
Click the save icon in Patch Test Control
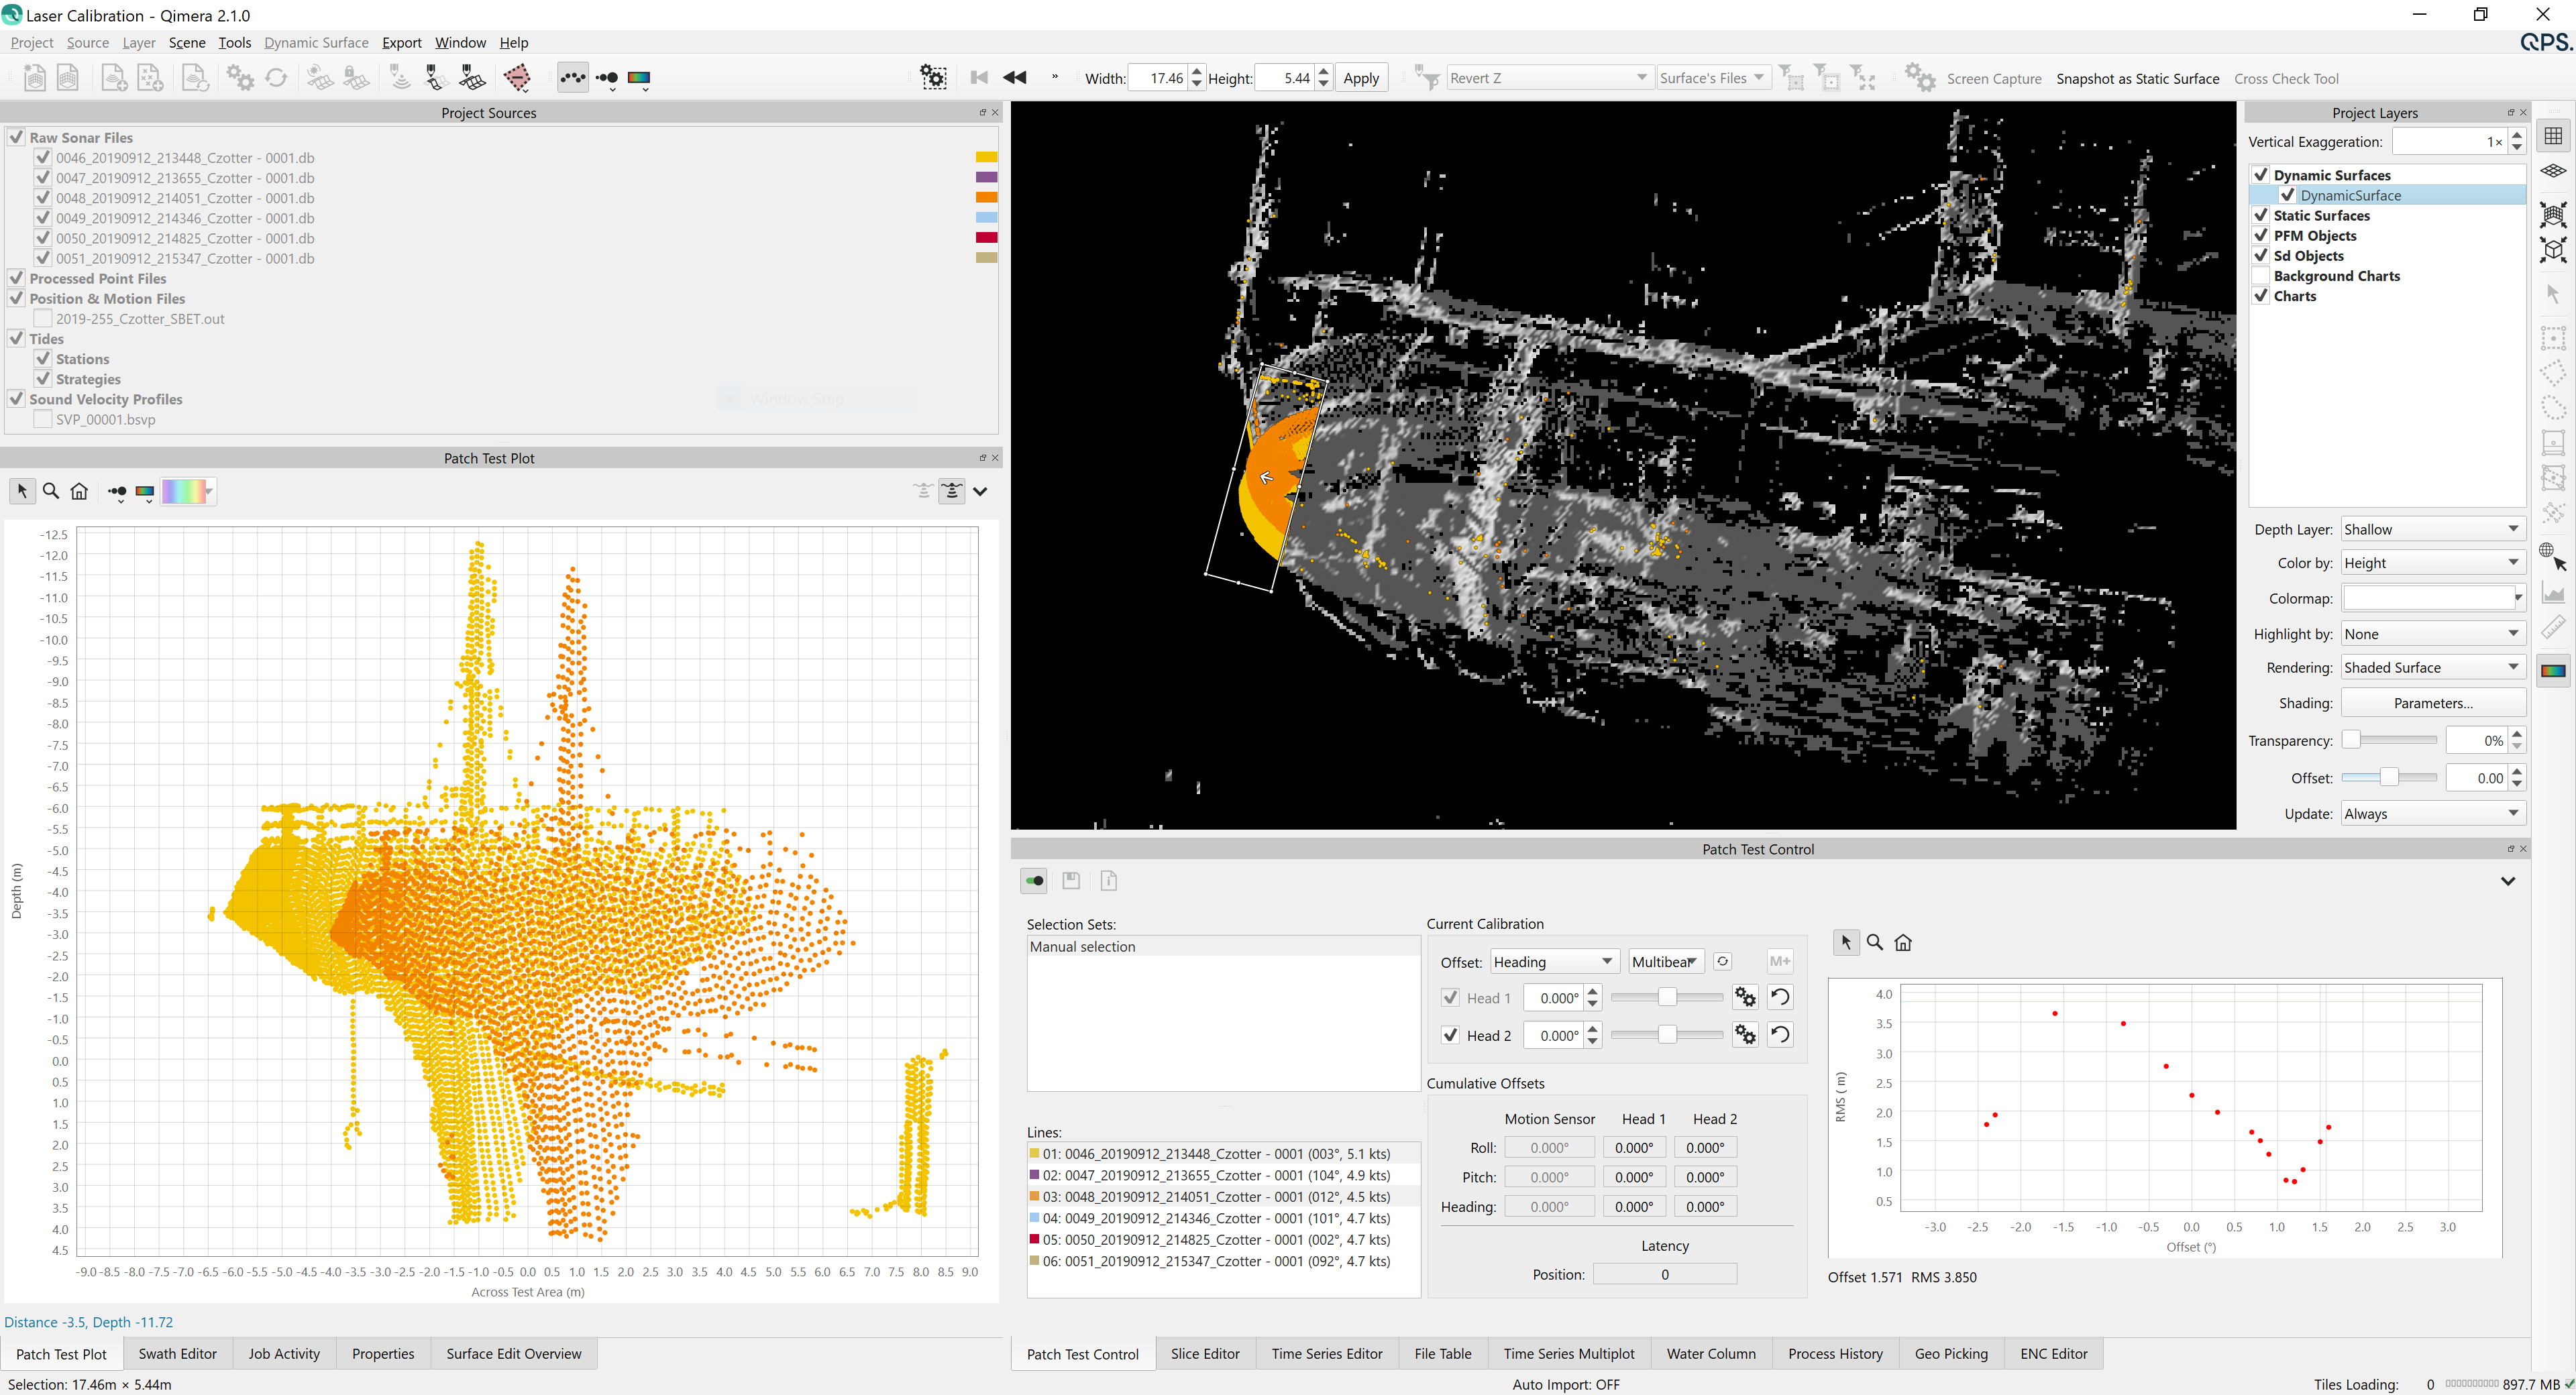pos(1071,881)
